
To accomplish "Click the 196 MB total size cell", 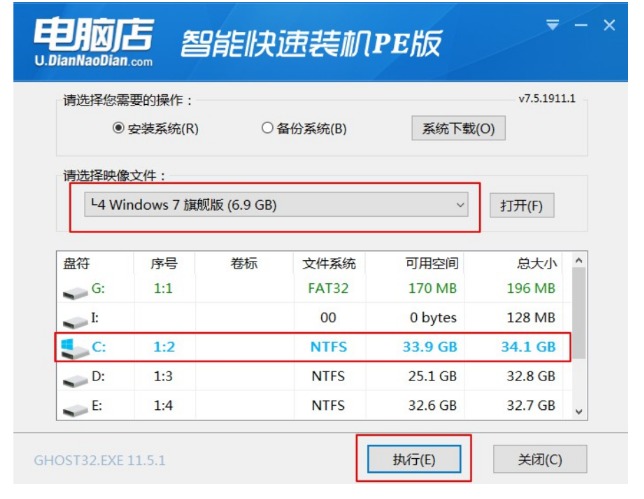I will coord(531,288).
